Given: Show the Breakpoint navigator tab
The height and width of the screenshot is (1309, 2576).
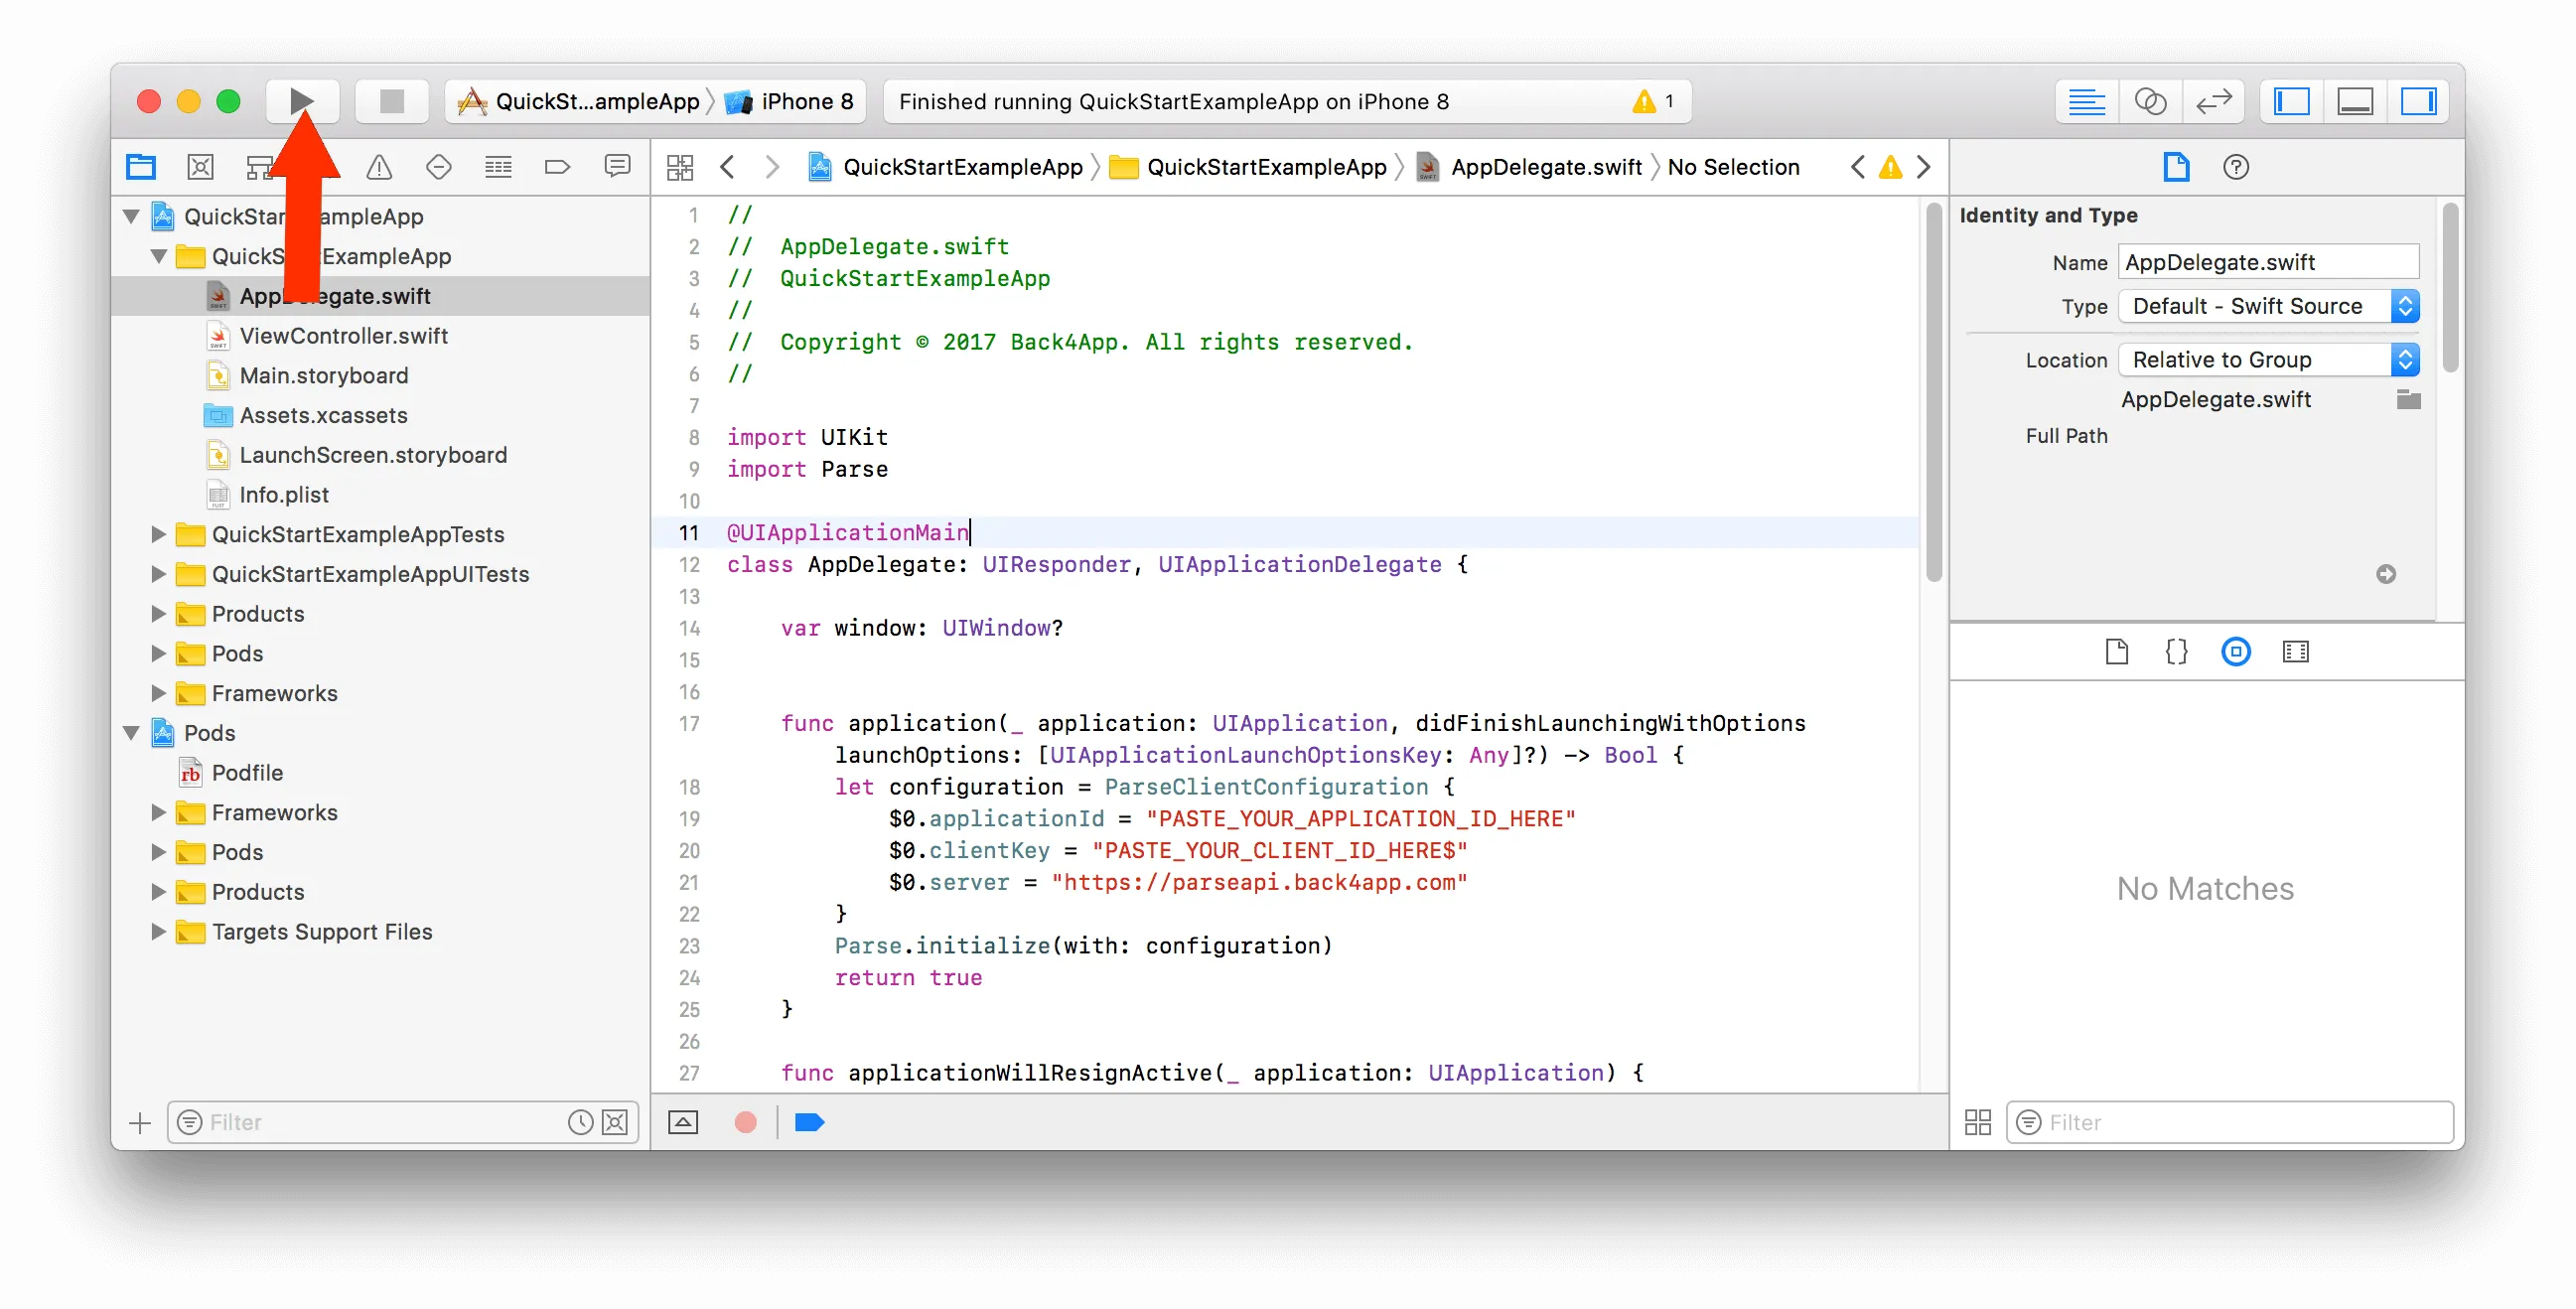Looking at the screenshot, I should pyautogui.click(x=558, y=167).
